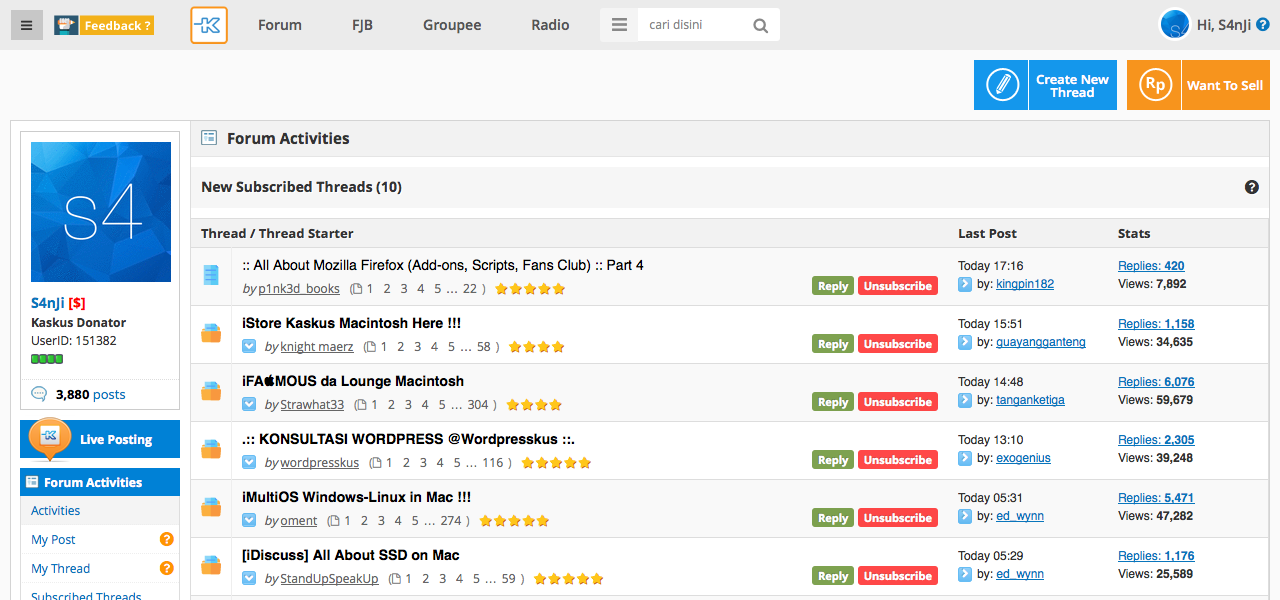
Task: Open help icon beside New Subscribed Threads
Action: (x=1251, y=187)
